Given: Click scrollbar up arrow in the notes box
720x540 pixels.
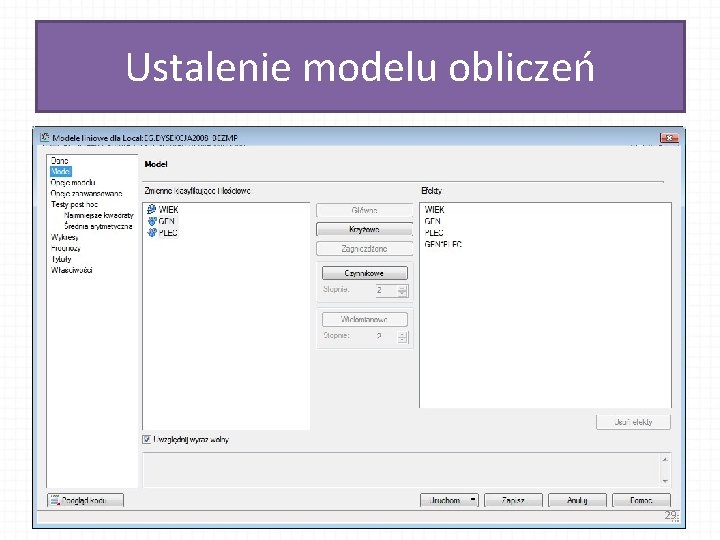Looking at the screenshot, I should [665, 459].
